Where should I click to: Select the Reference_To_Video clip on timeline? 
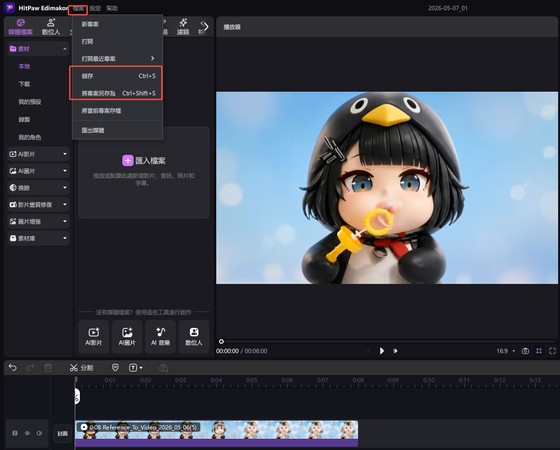(x=216, y=433)
